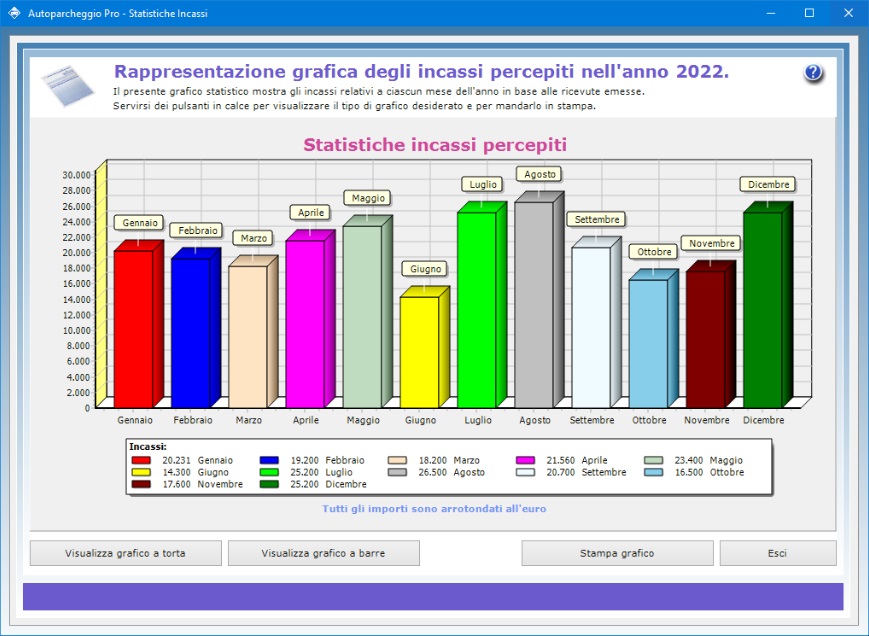Click the Settembre x-axis label
Viewport: 869px width, 636px height.
click(x=592, y=420)
